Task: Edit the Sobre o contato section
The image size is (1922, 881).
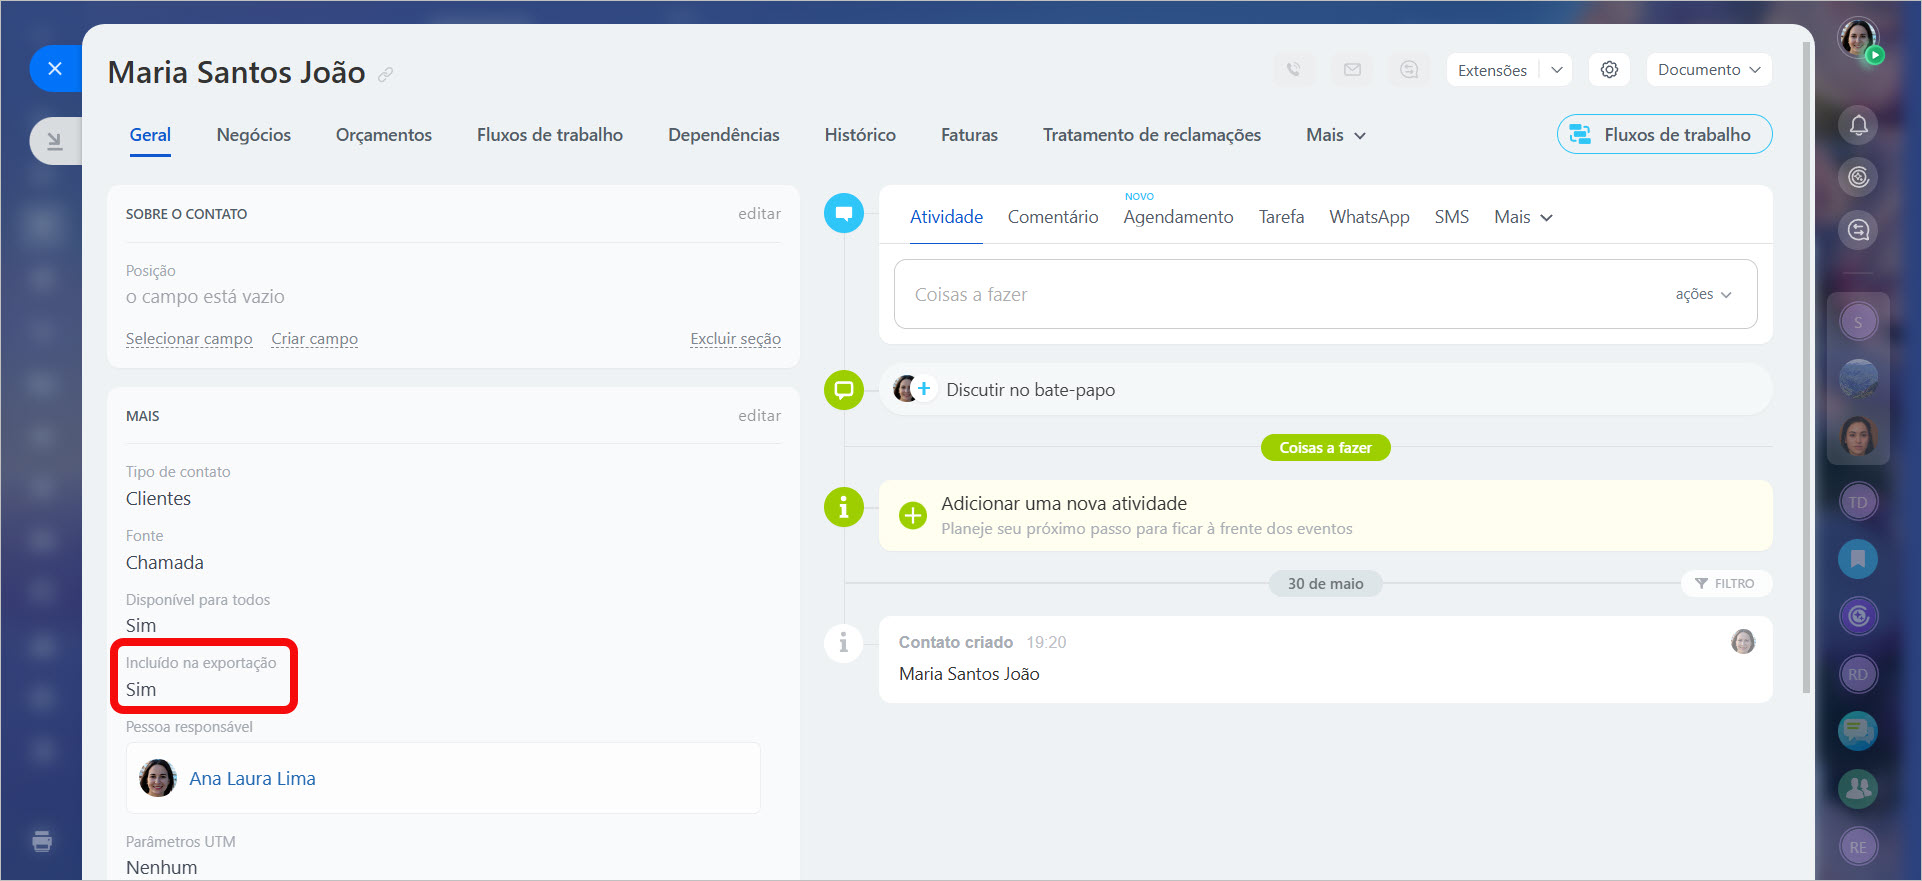Action: (x=759, y=214)
